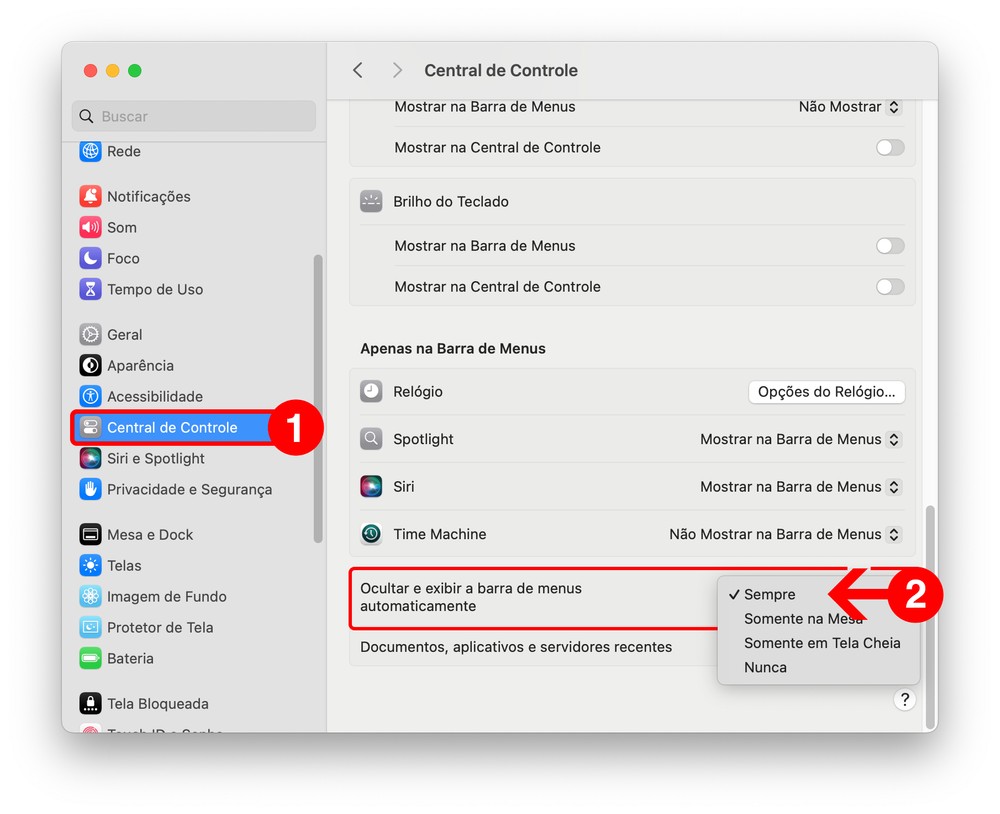1000x814 pixels.
Task: Select the Aparência icon in the sidebar
Action: pos(90,366)
